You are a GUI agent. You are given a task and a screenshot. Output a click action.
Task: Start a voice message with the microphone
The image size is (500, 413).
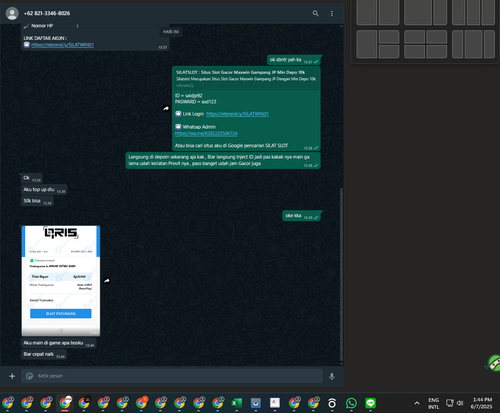coord(332,376)
